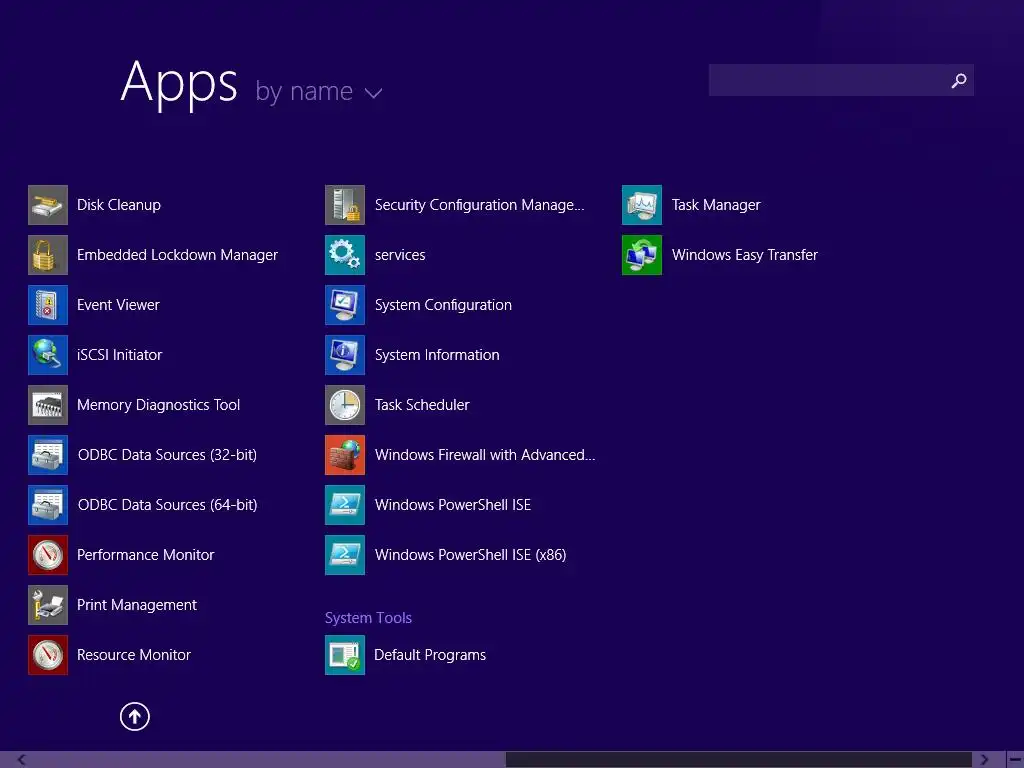Open System Configuration monitor icon

[345, 305]
